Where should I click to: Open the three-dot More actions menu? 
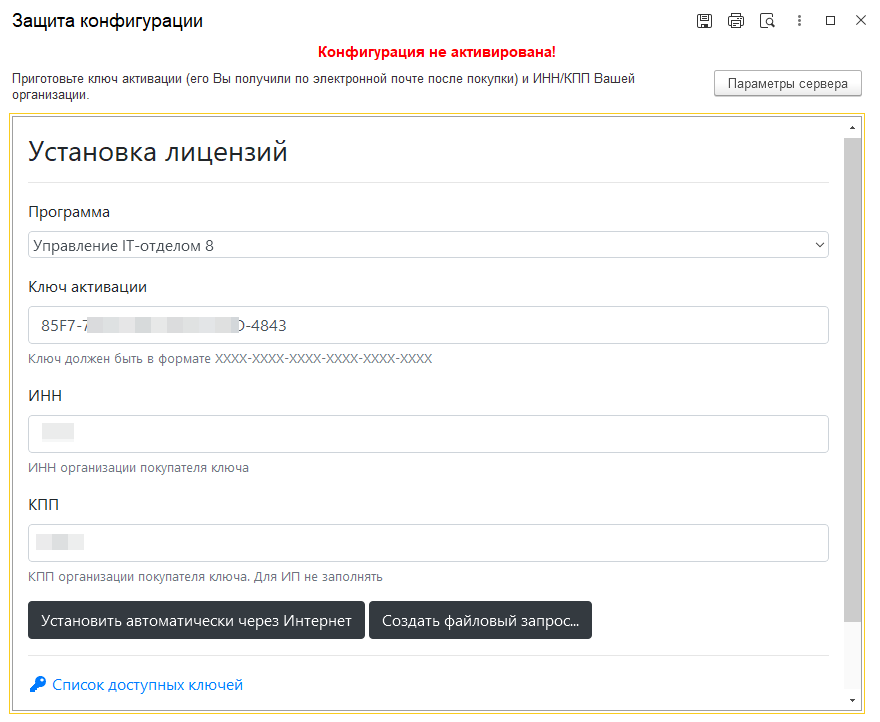pyautogui.click(x=798, y=20)
